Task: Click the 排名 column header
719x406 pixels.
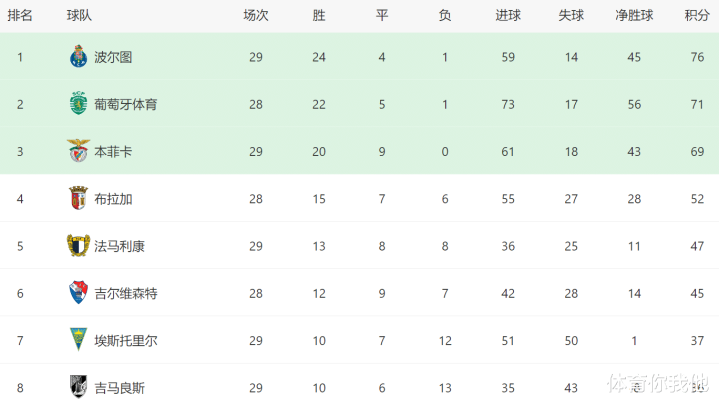Action: (20, 15)
